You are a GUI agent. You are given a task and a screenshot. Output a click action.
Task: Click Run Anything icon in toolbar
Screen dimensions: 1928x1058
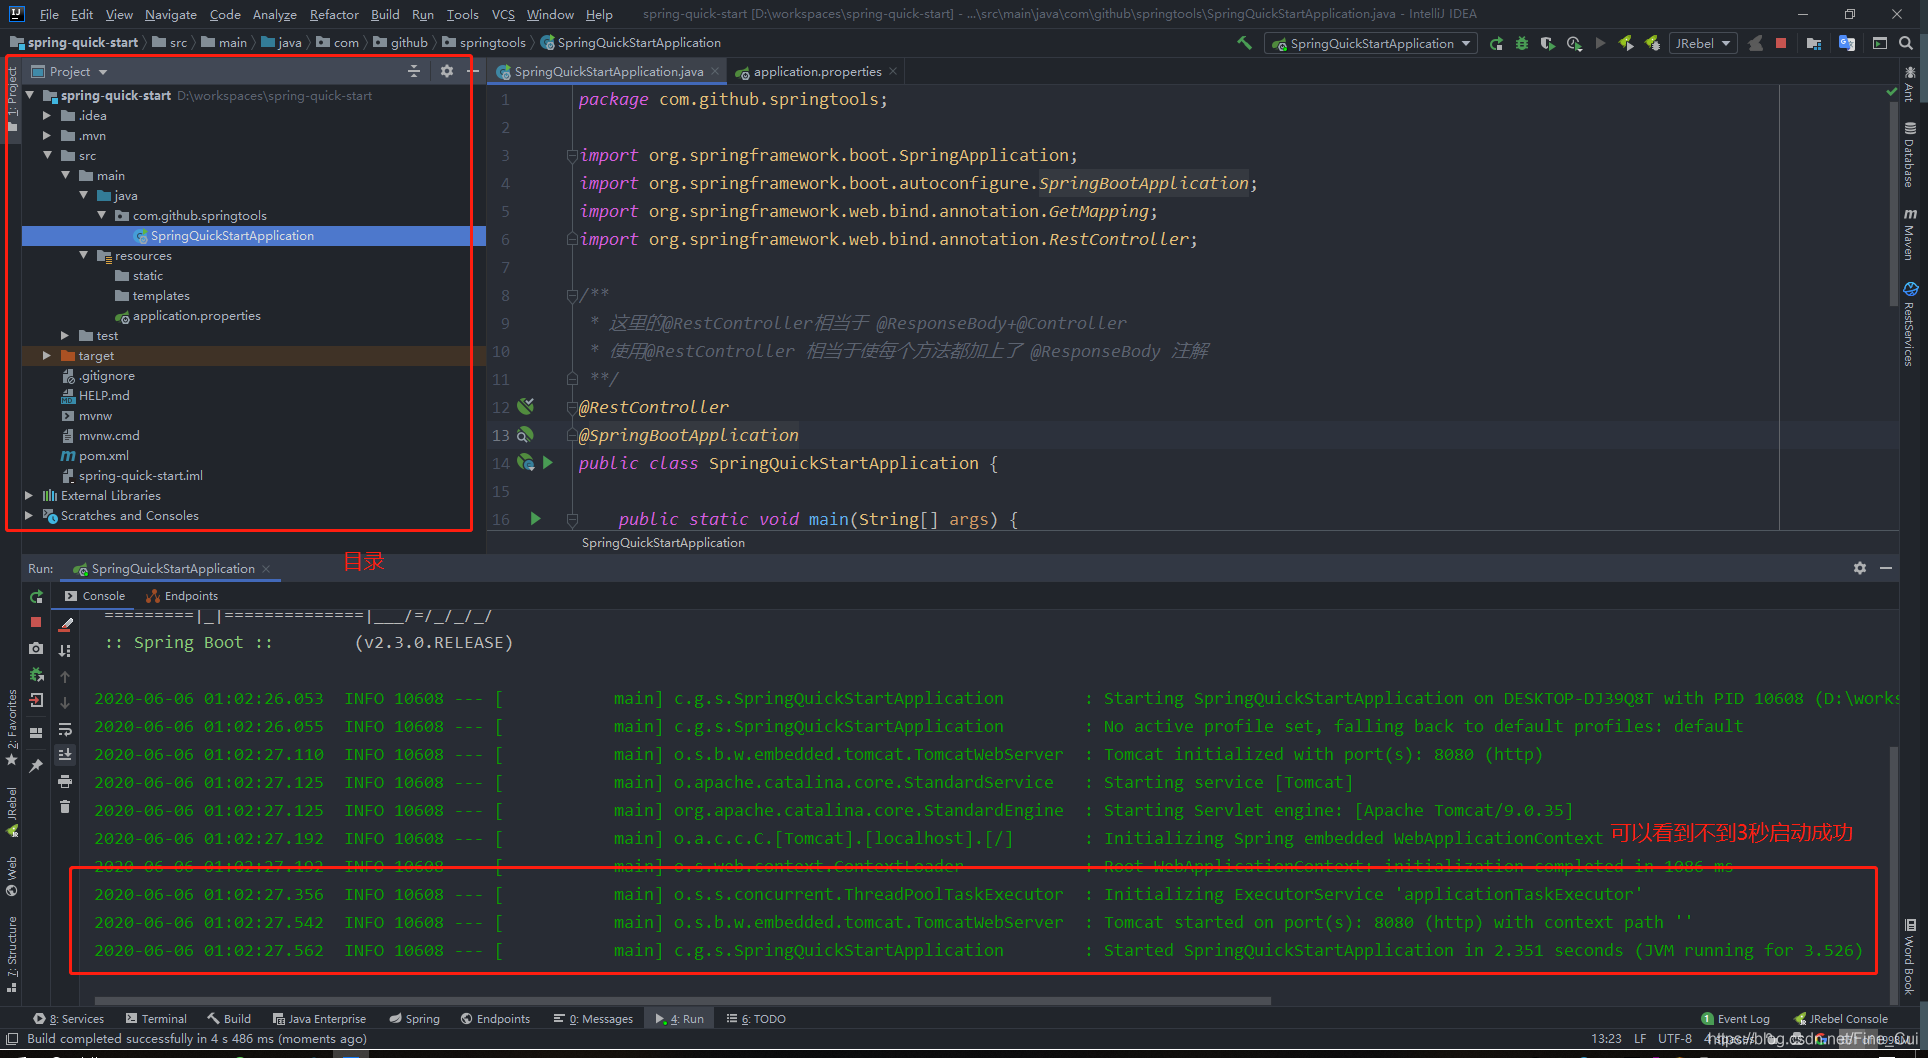coord(1880,43)
